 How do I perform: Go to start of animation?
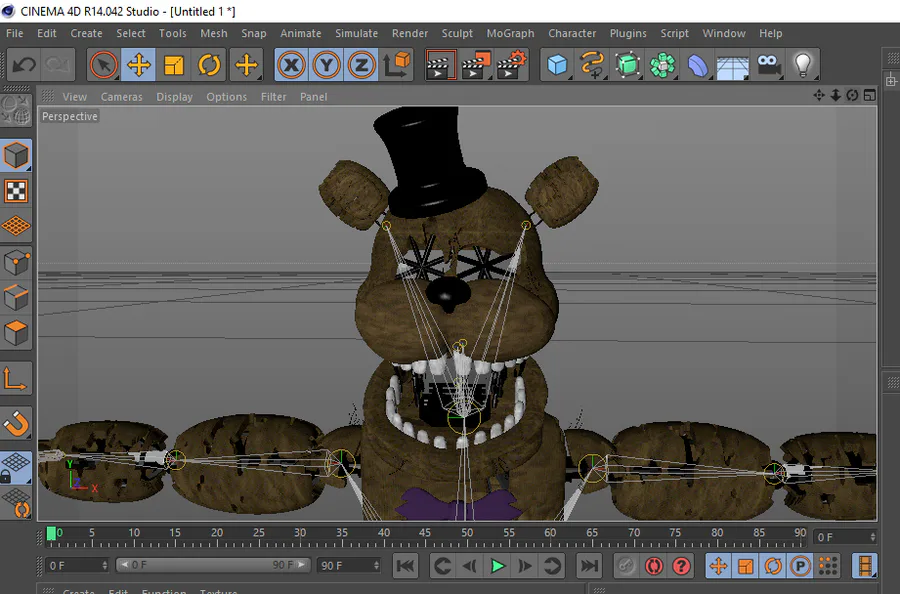point(405,566)
